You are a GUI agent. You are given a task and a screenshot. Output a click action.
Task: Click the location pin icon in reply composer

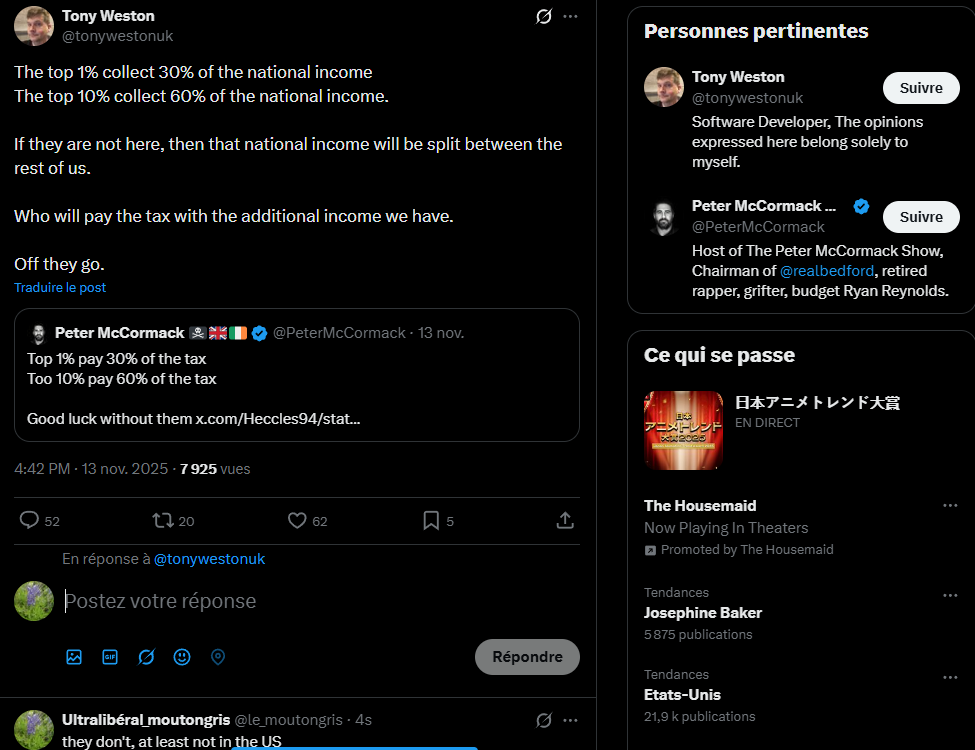(218, 657)
